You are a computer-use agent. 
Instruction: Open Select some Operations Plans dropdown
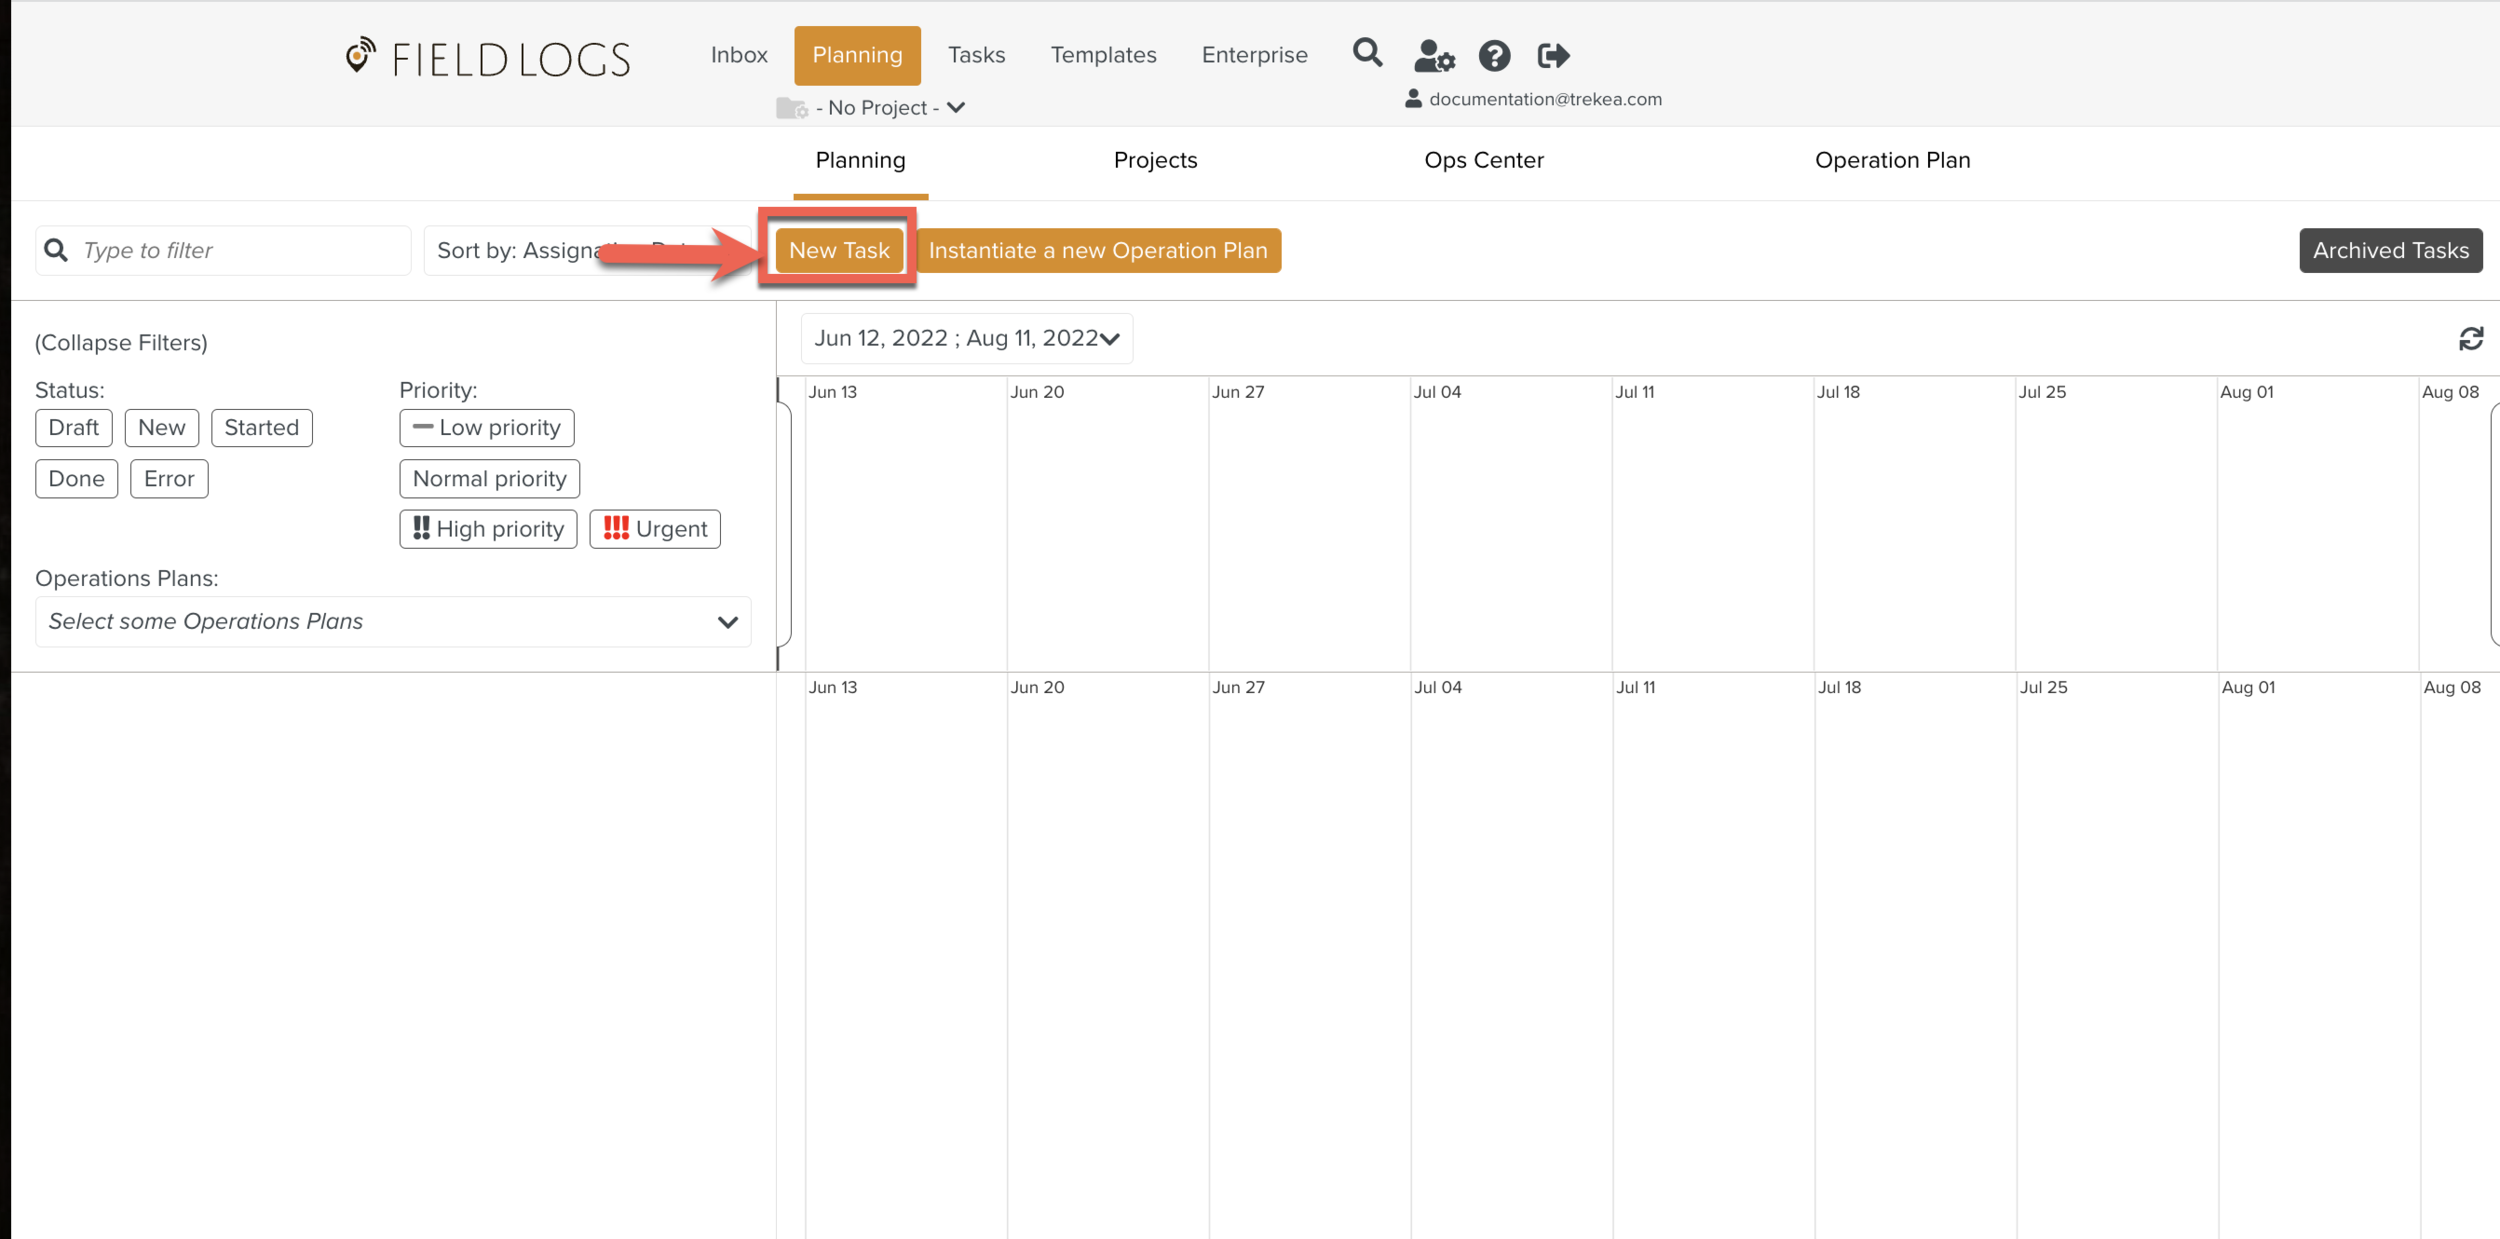[392, 622]
